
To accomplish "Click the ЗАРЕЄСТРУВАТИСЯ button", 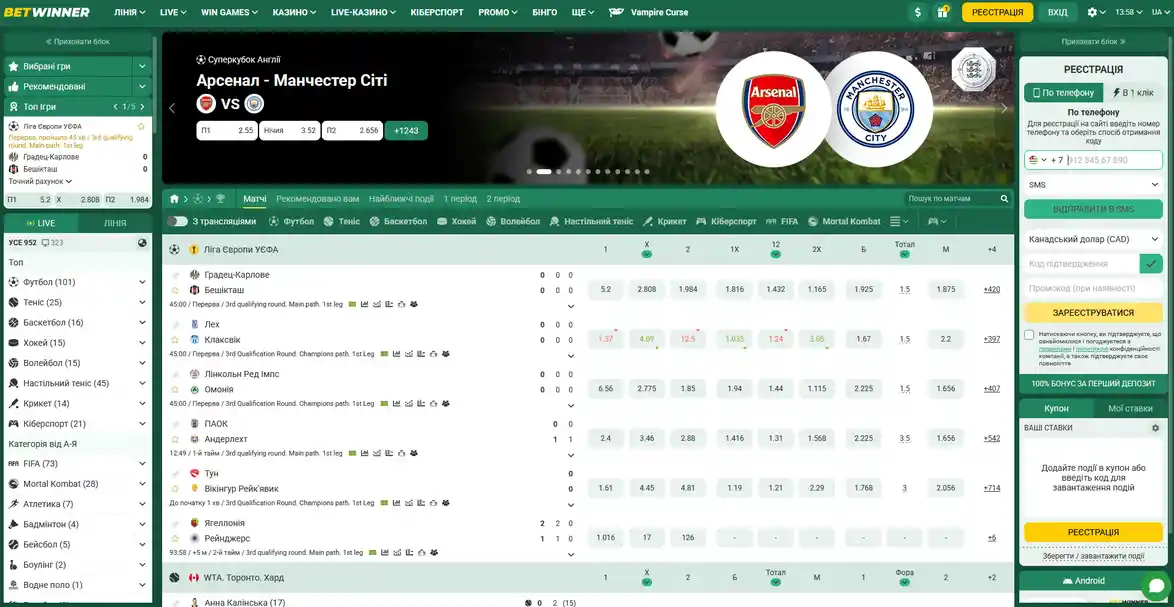I will pyautogui.click(x=1093, y=313).
